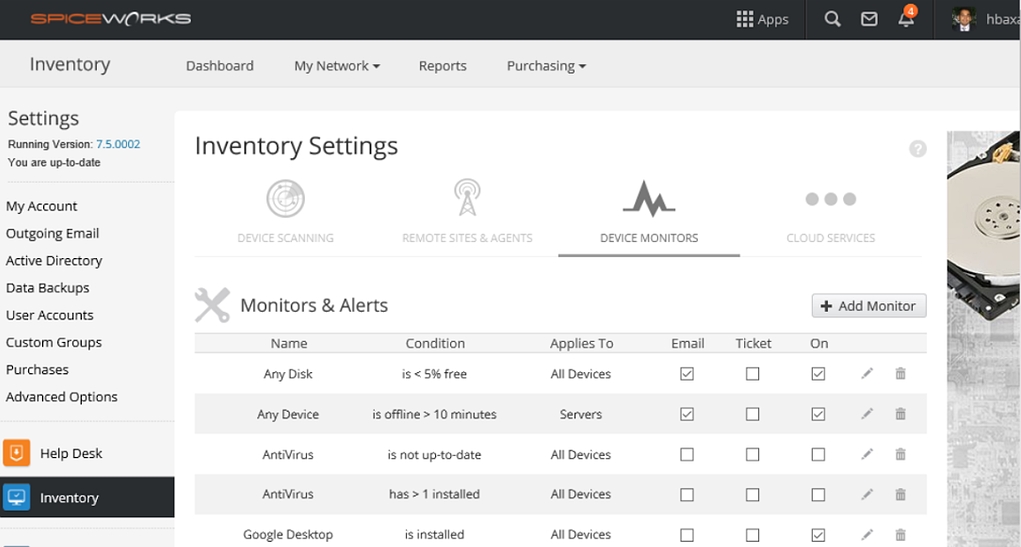Enable Ticket for Any Device monitor
The height and width of the screenshot is (547, 1021).
coord(753,414)
